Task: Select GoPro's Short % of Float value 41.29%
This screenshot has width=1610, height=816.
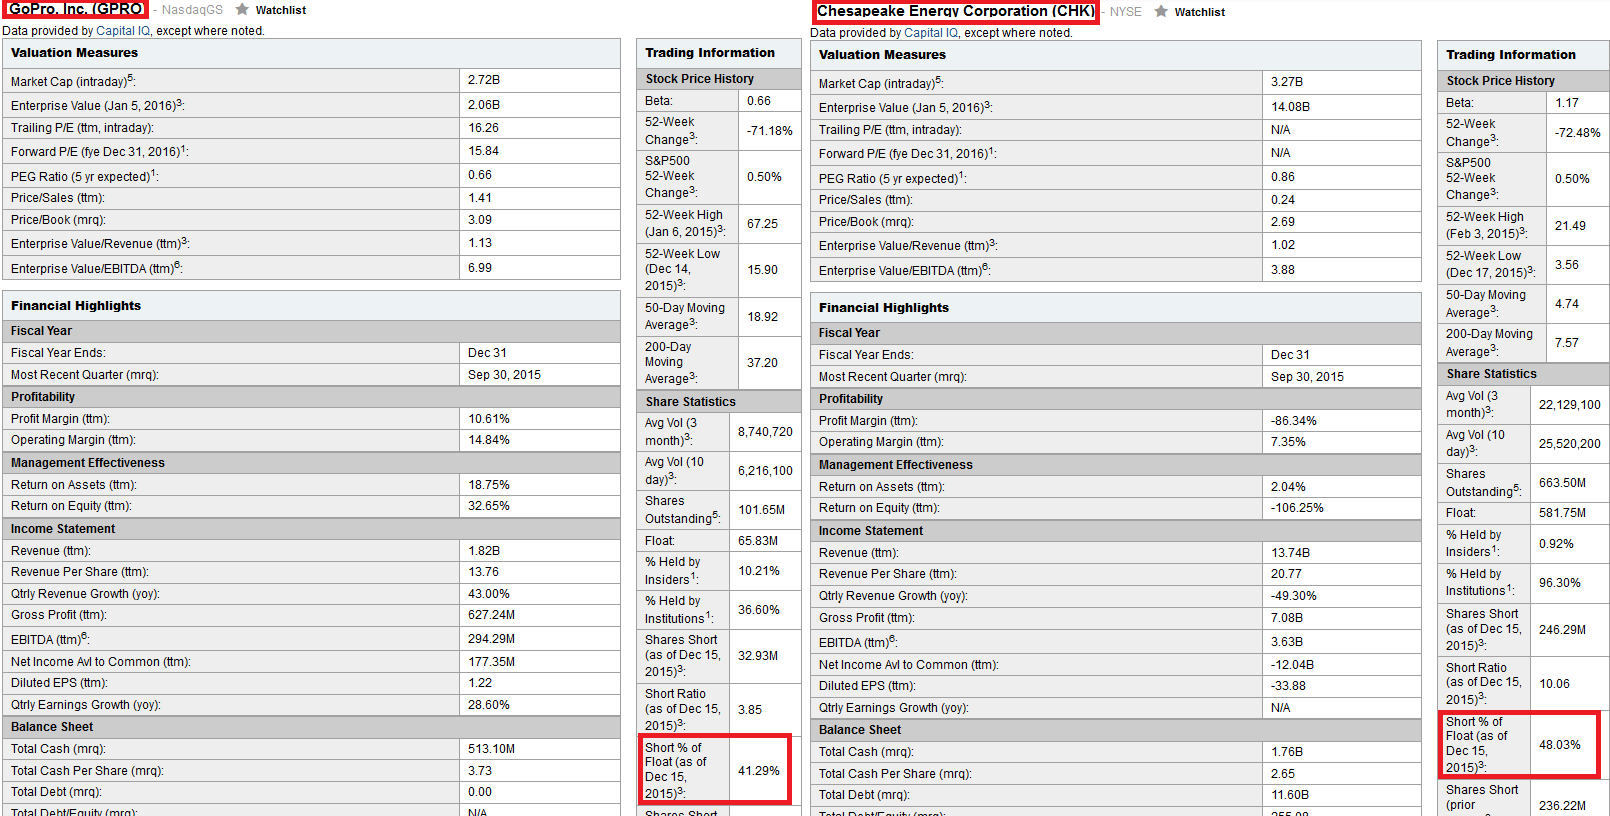Action: coord(759,771)
